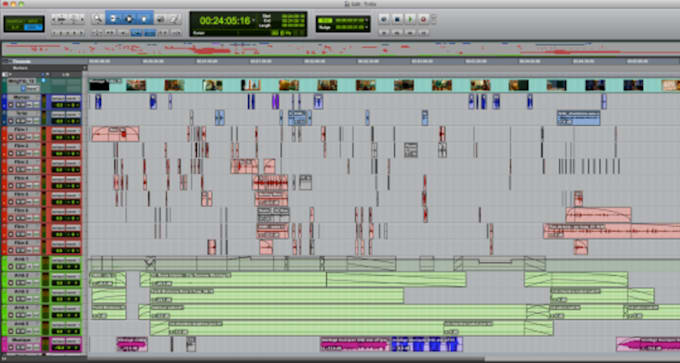680x363 pixels.
Task: Select the Pencil tool
Action: coord(174,19)
